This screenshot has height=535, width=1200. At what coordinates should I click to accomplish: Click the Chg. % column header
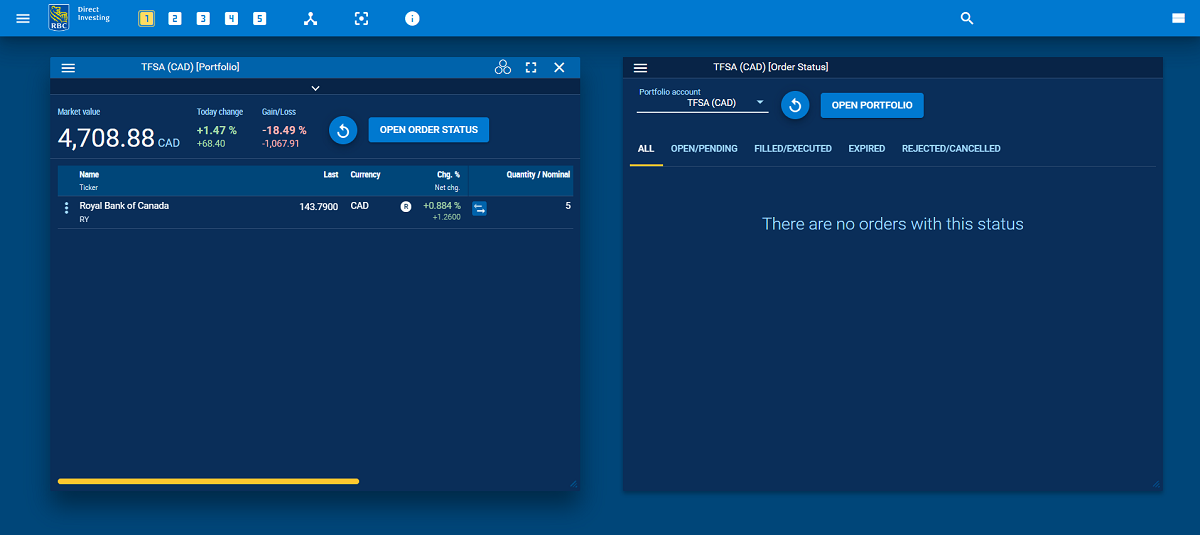[448, 175]
